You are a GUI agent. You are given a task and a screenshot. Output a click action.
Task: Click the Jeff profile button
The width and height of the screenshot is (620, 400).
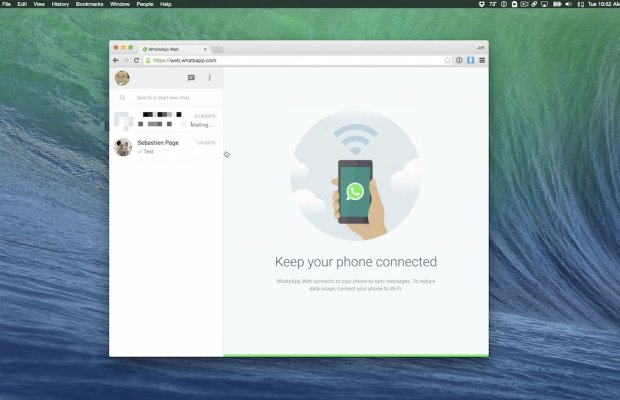point(480,48)
